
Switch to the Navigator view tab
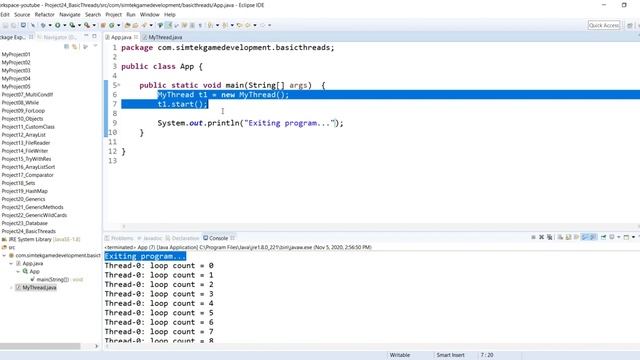pyautogui.click(x=57, y=37)
